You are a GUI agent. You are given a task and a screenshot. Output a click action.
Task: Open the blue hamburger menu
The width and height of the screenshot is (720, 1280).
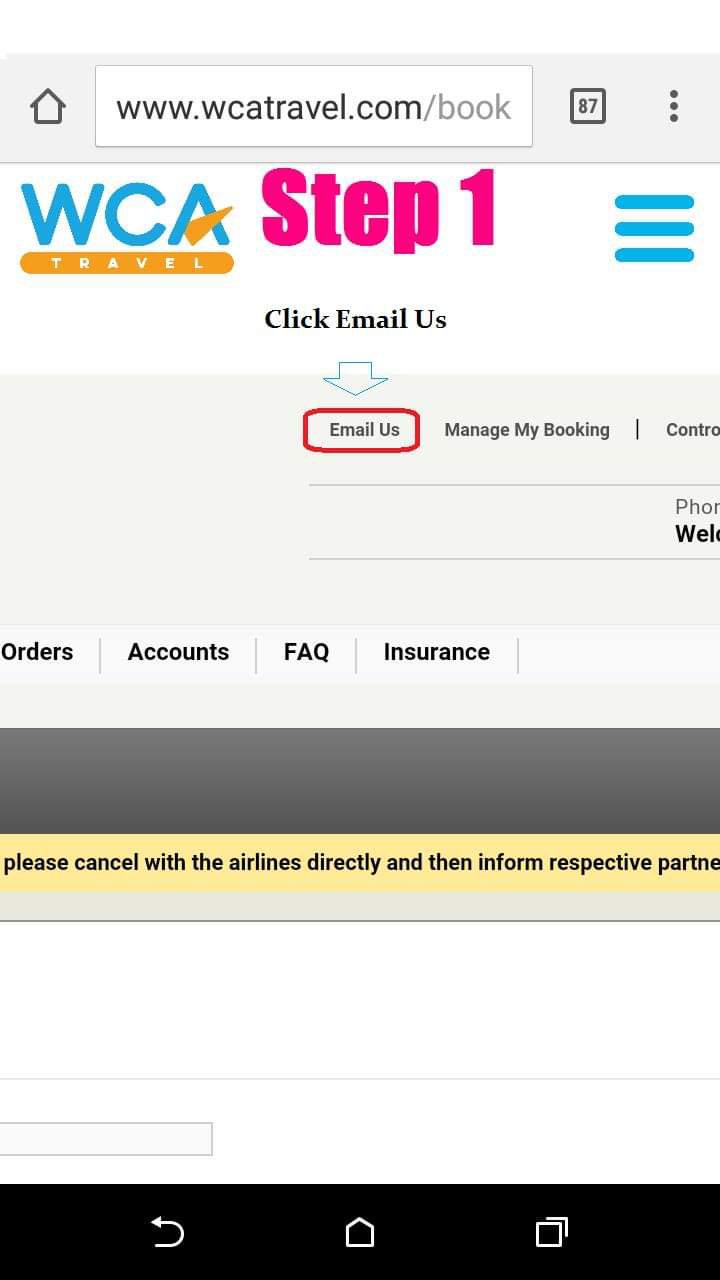[654, 229]
